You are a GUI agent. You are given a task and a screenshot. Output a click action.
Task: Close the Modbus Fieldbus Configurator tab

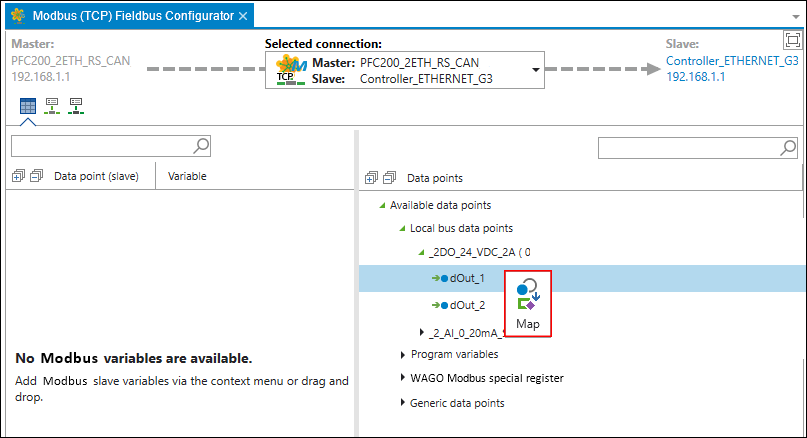(x=243, y=16)
